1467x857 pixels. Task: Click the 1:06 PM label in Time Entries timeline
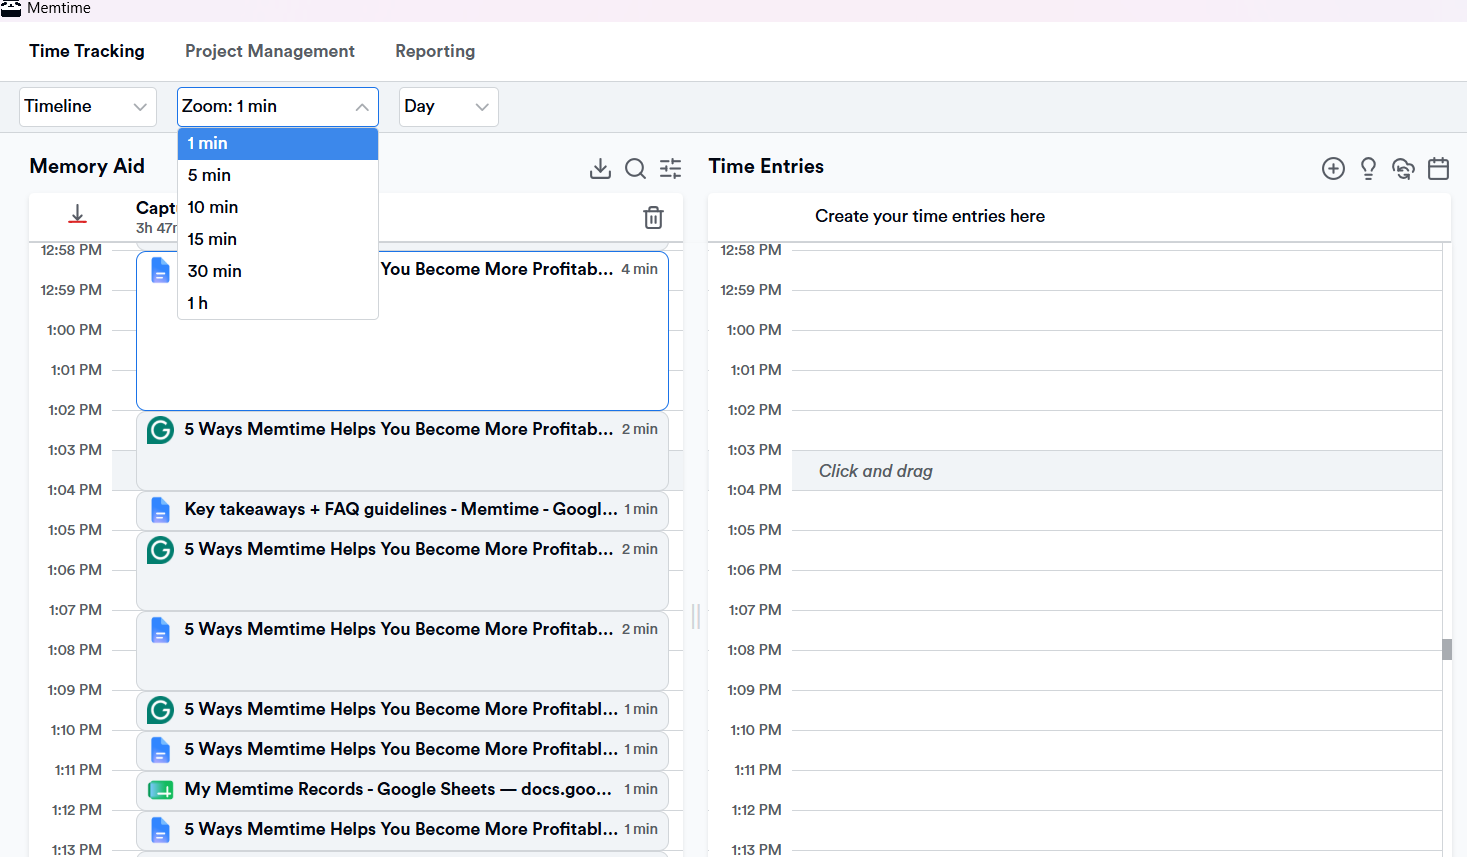pyautogui.click(x=754, y=570)
